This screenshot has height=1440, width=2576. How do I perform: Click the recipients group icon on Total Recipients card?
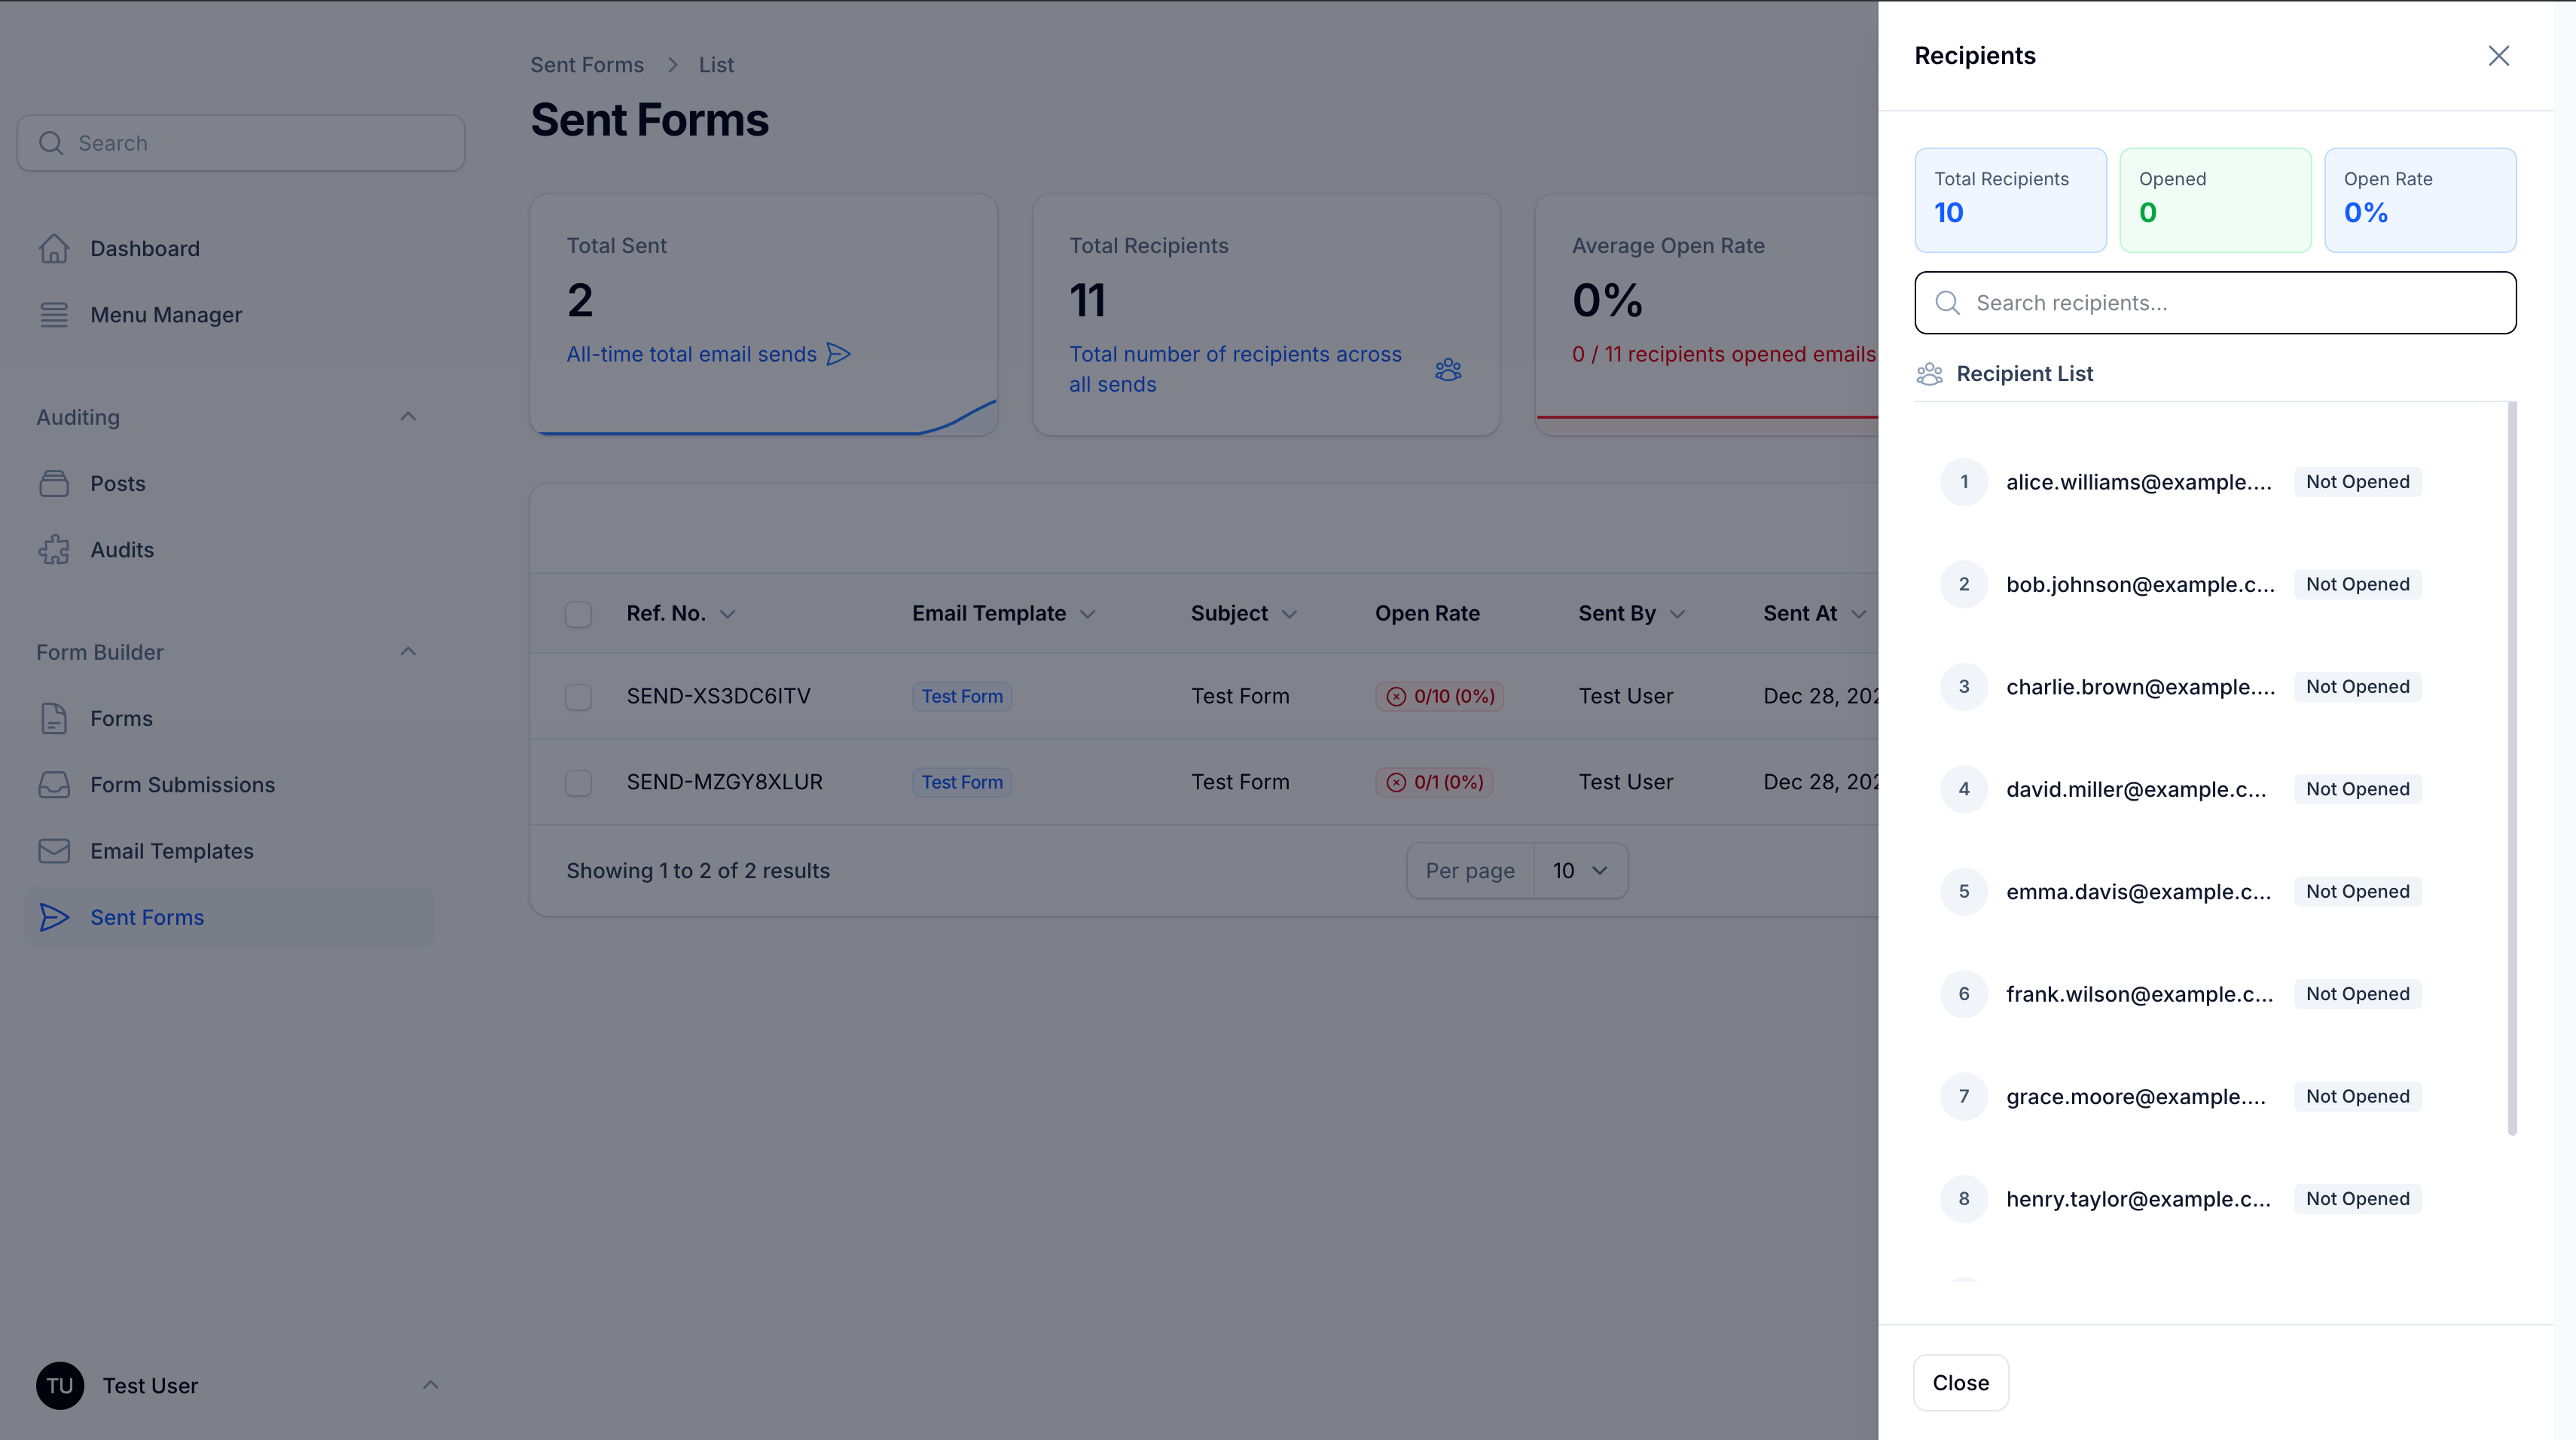1448,369
